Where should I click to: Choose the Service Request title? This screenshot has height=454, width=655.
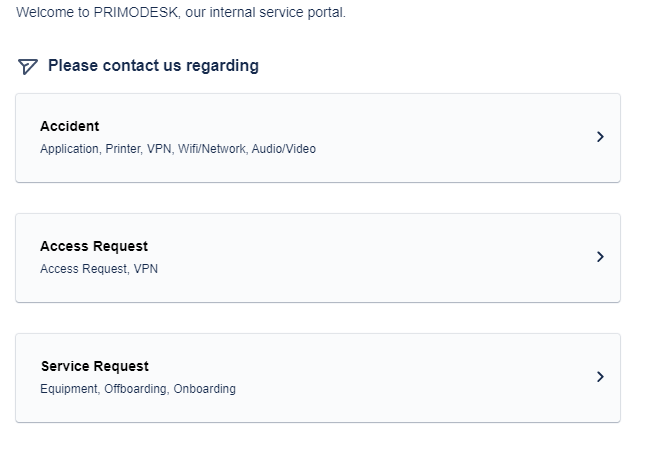click(95, 366)
